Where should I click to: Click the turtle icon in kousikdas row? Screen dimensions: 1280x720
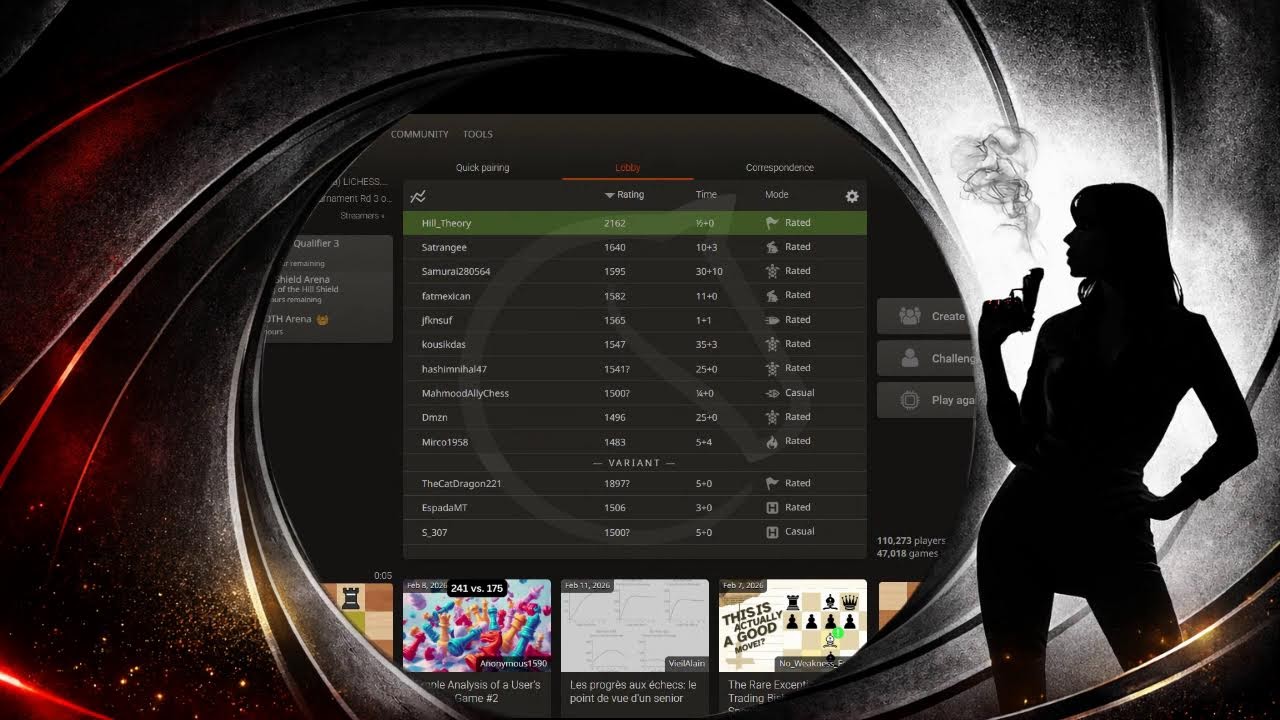(x=772, y=344)
